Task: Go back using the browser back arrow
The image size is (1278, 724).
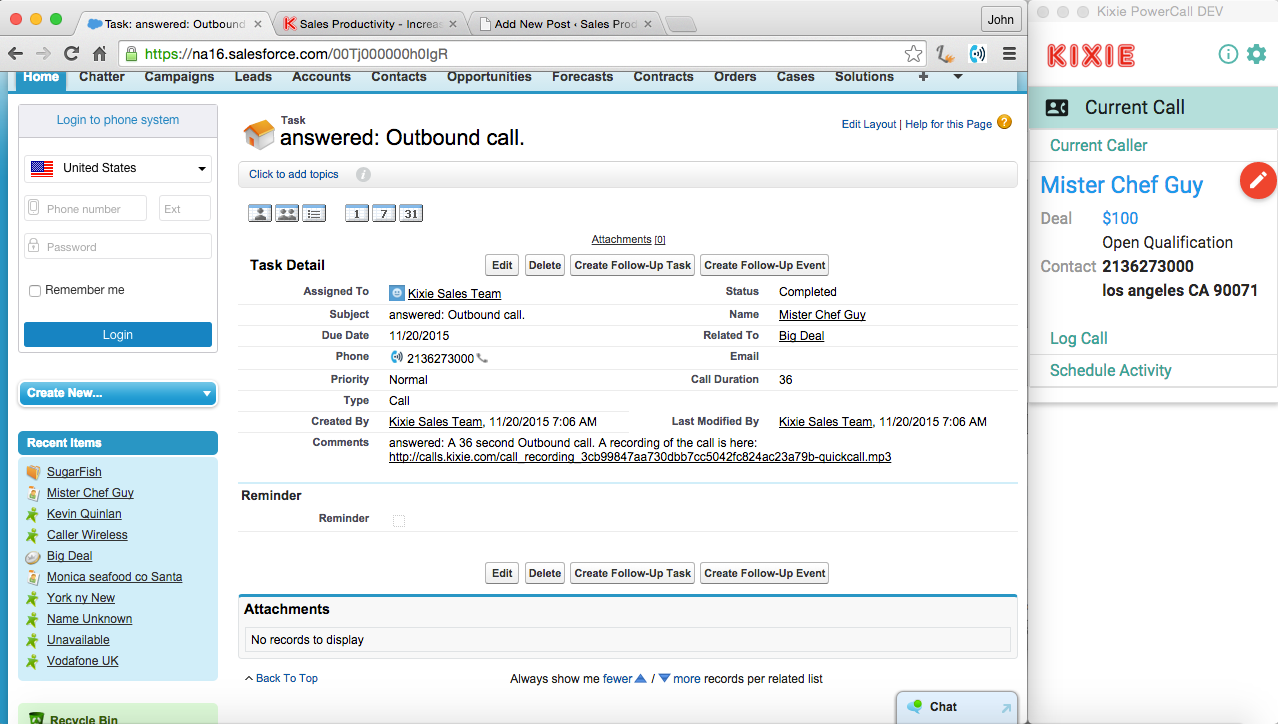Action: point(17,54)
